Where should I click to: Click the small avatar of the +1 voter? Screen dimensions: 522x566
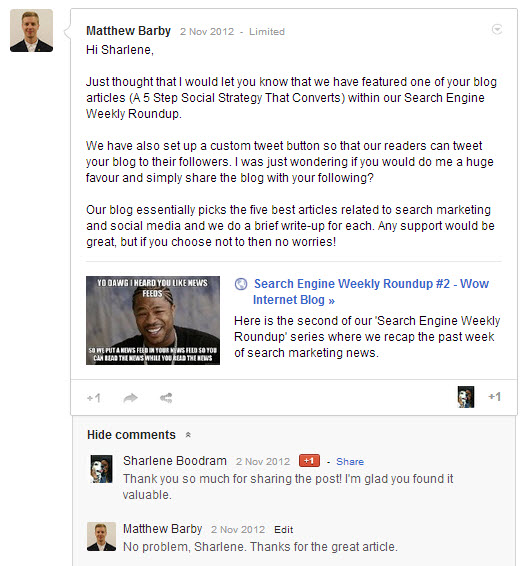[x=466, y=397]
